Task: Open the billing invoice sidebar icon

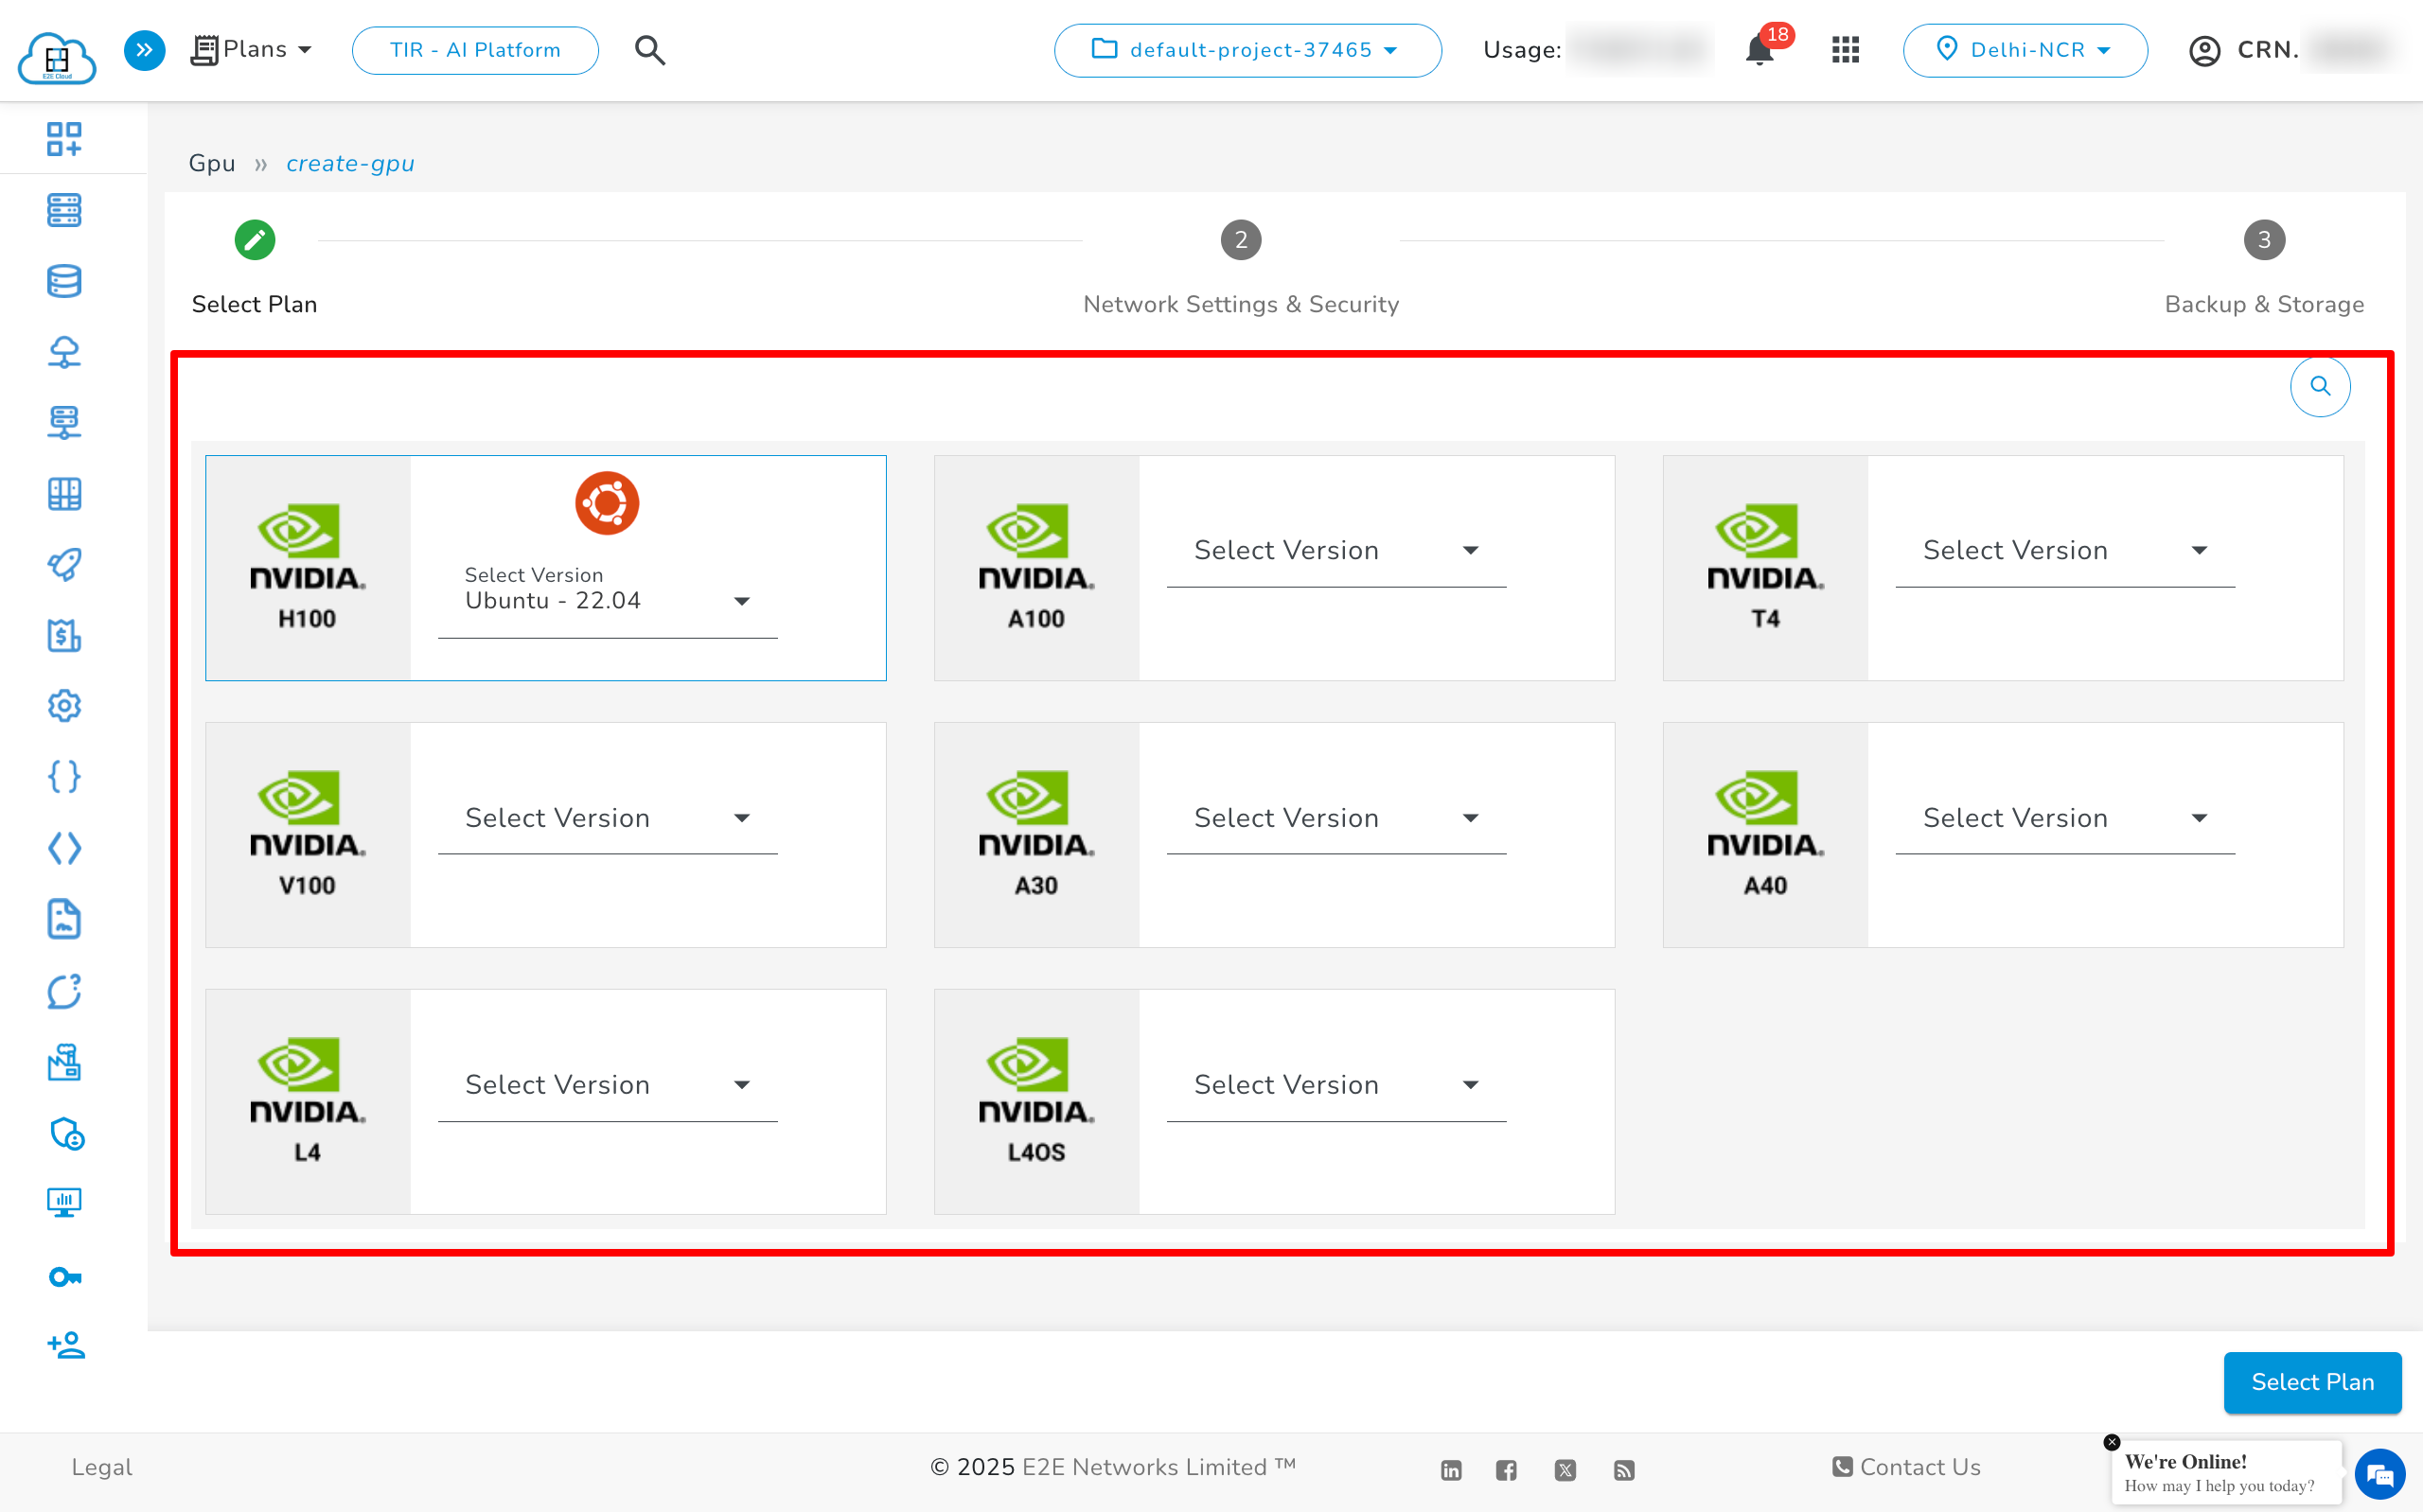Action: (64, 636)
